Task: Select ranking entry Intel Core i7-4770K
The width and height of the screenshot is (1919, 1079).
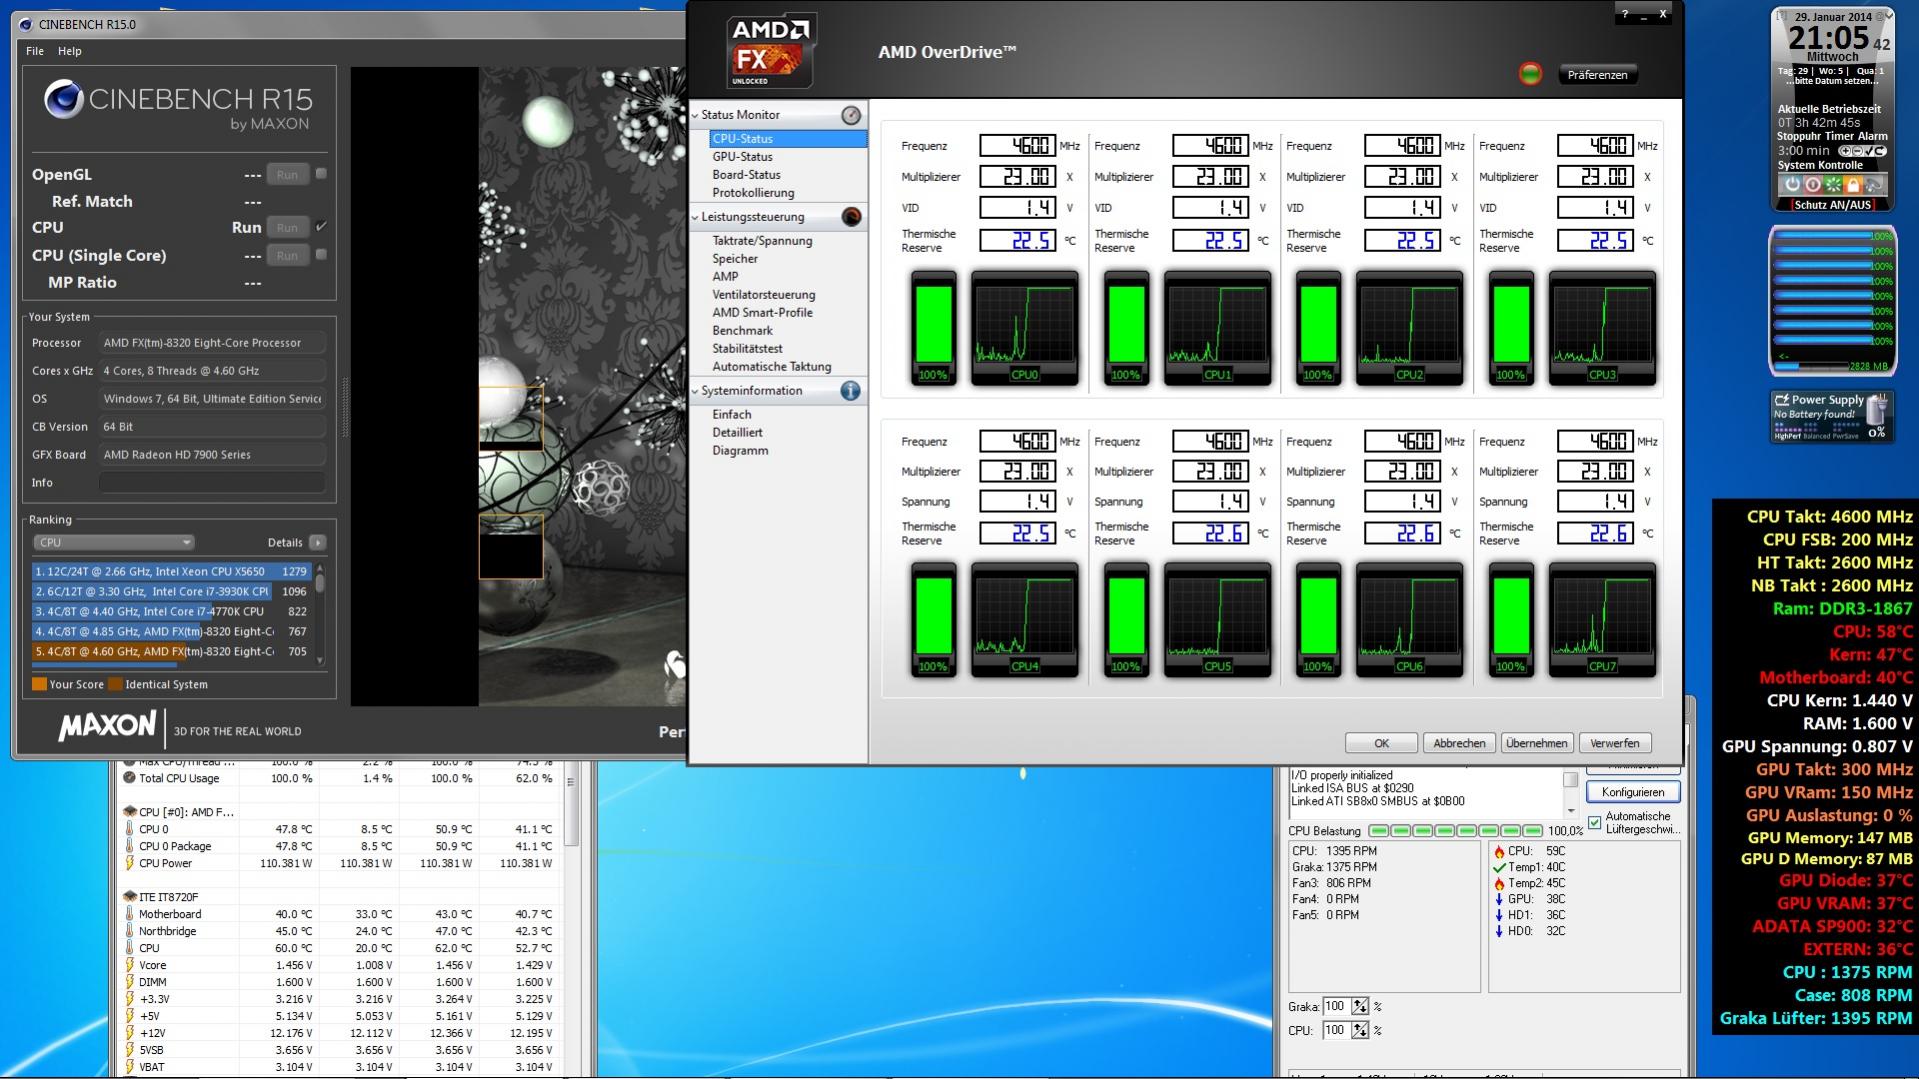Action: (x=171, y=612)
